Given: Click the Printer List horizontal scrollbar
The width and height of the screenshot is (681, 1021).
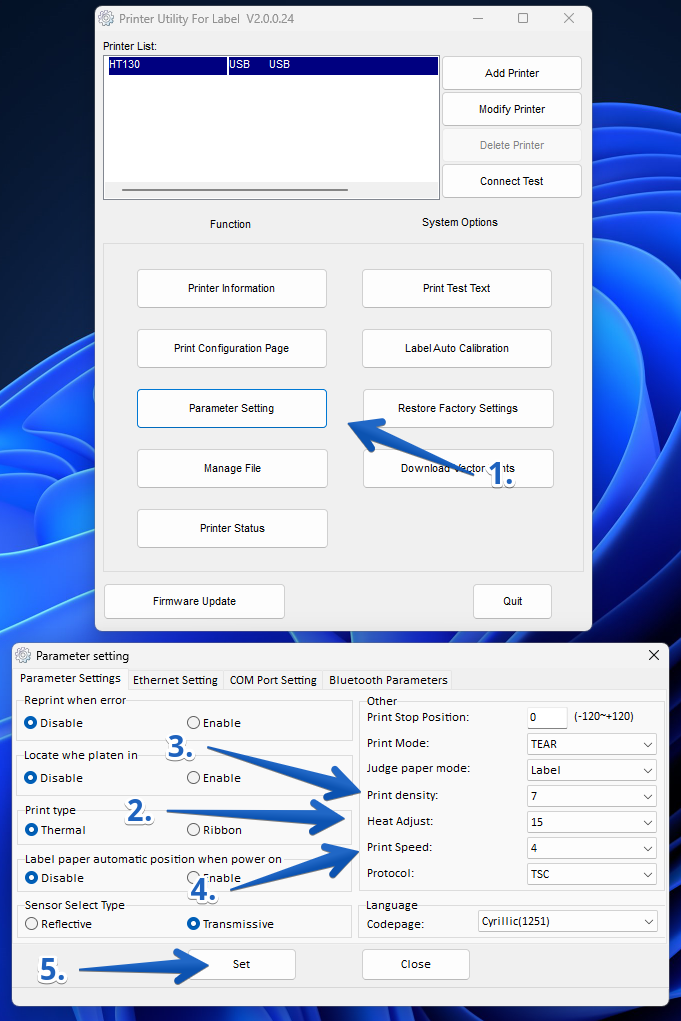Looking at the screenshot, I should (235, 190).
